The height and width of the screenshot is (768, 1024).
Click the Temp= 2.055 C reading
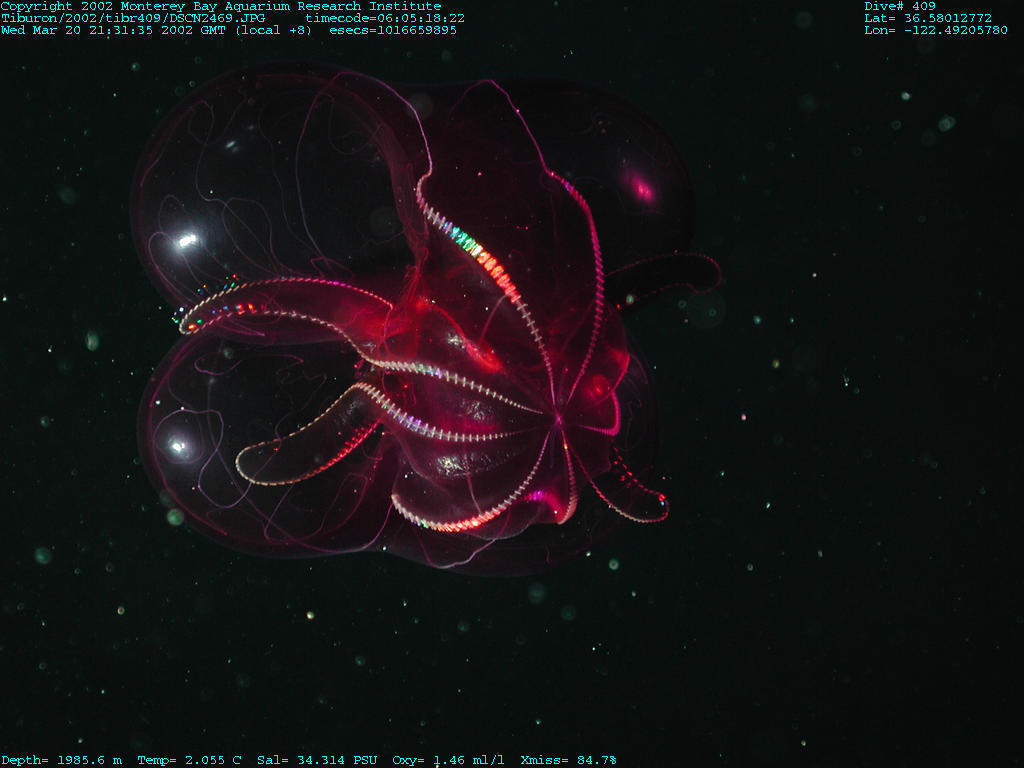(x=189, y=760)
